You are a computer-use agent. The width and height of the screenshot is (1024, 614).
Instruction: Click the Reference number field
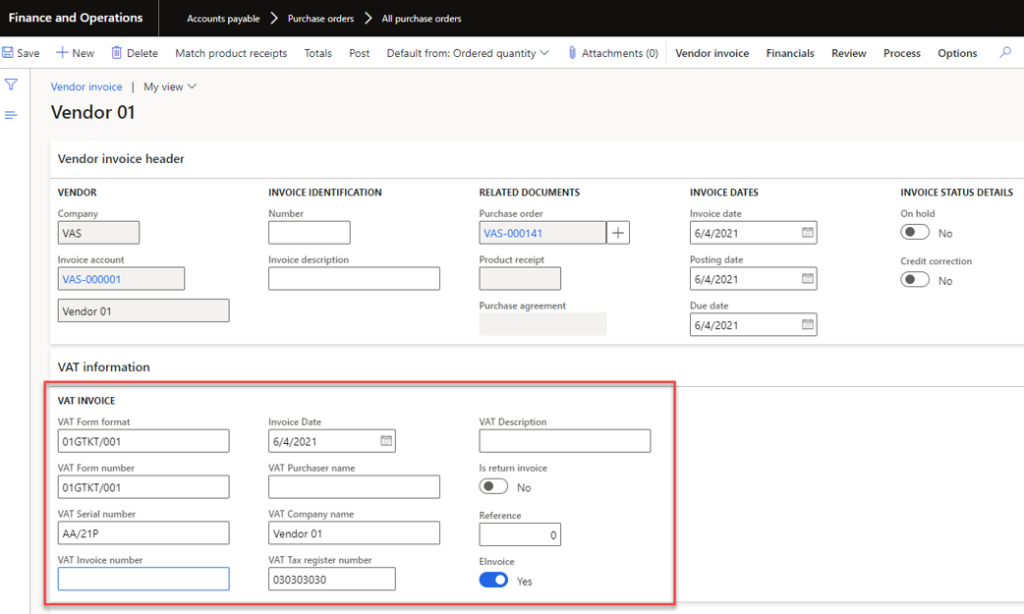pos(520,534)
